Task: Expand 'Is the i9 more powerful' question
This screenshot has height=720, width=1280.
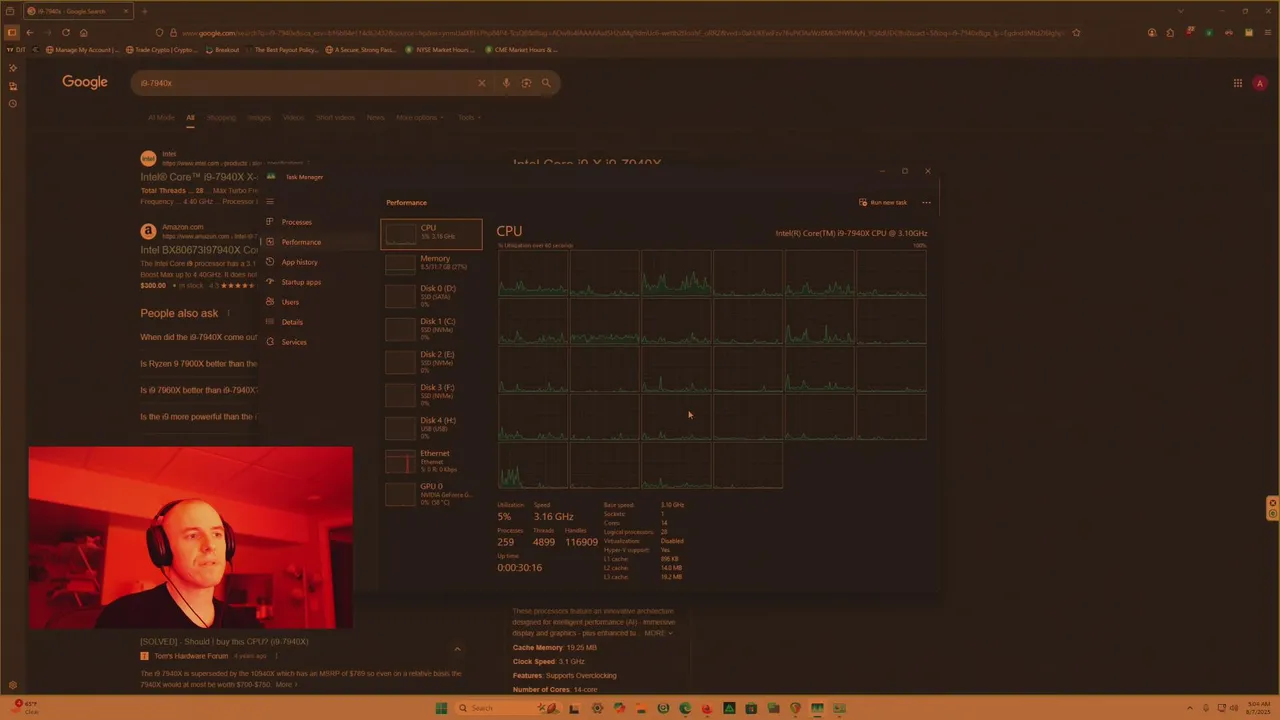Action: point(197,417)
